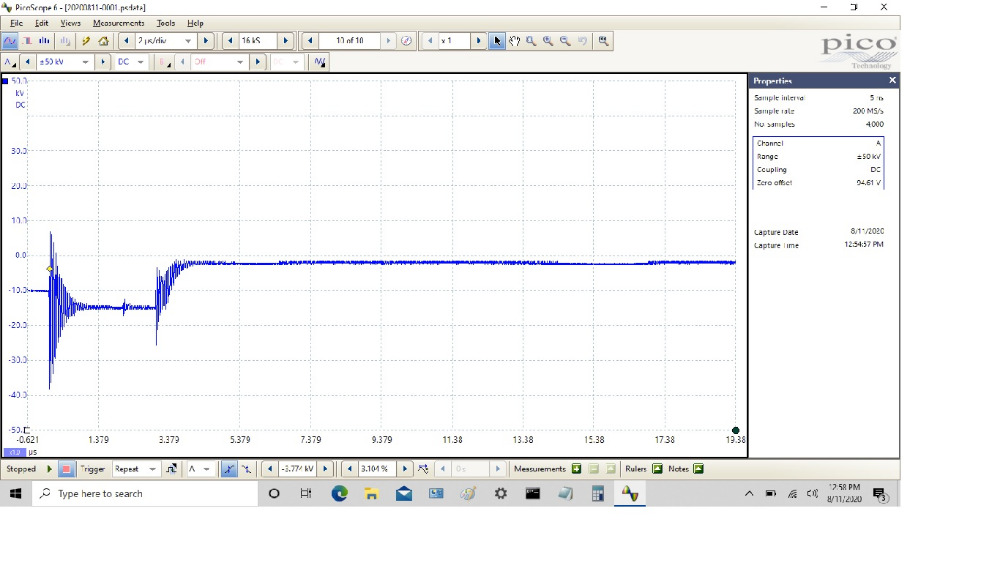Open the Measurements menu

(119, 23)
